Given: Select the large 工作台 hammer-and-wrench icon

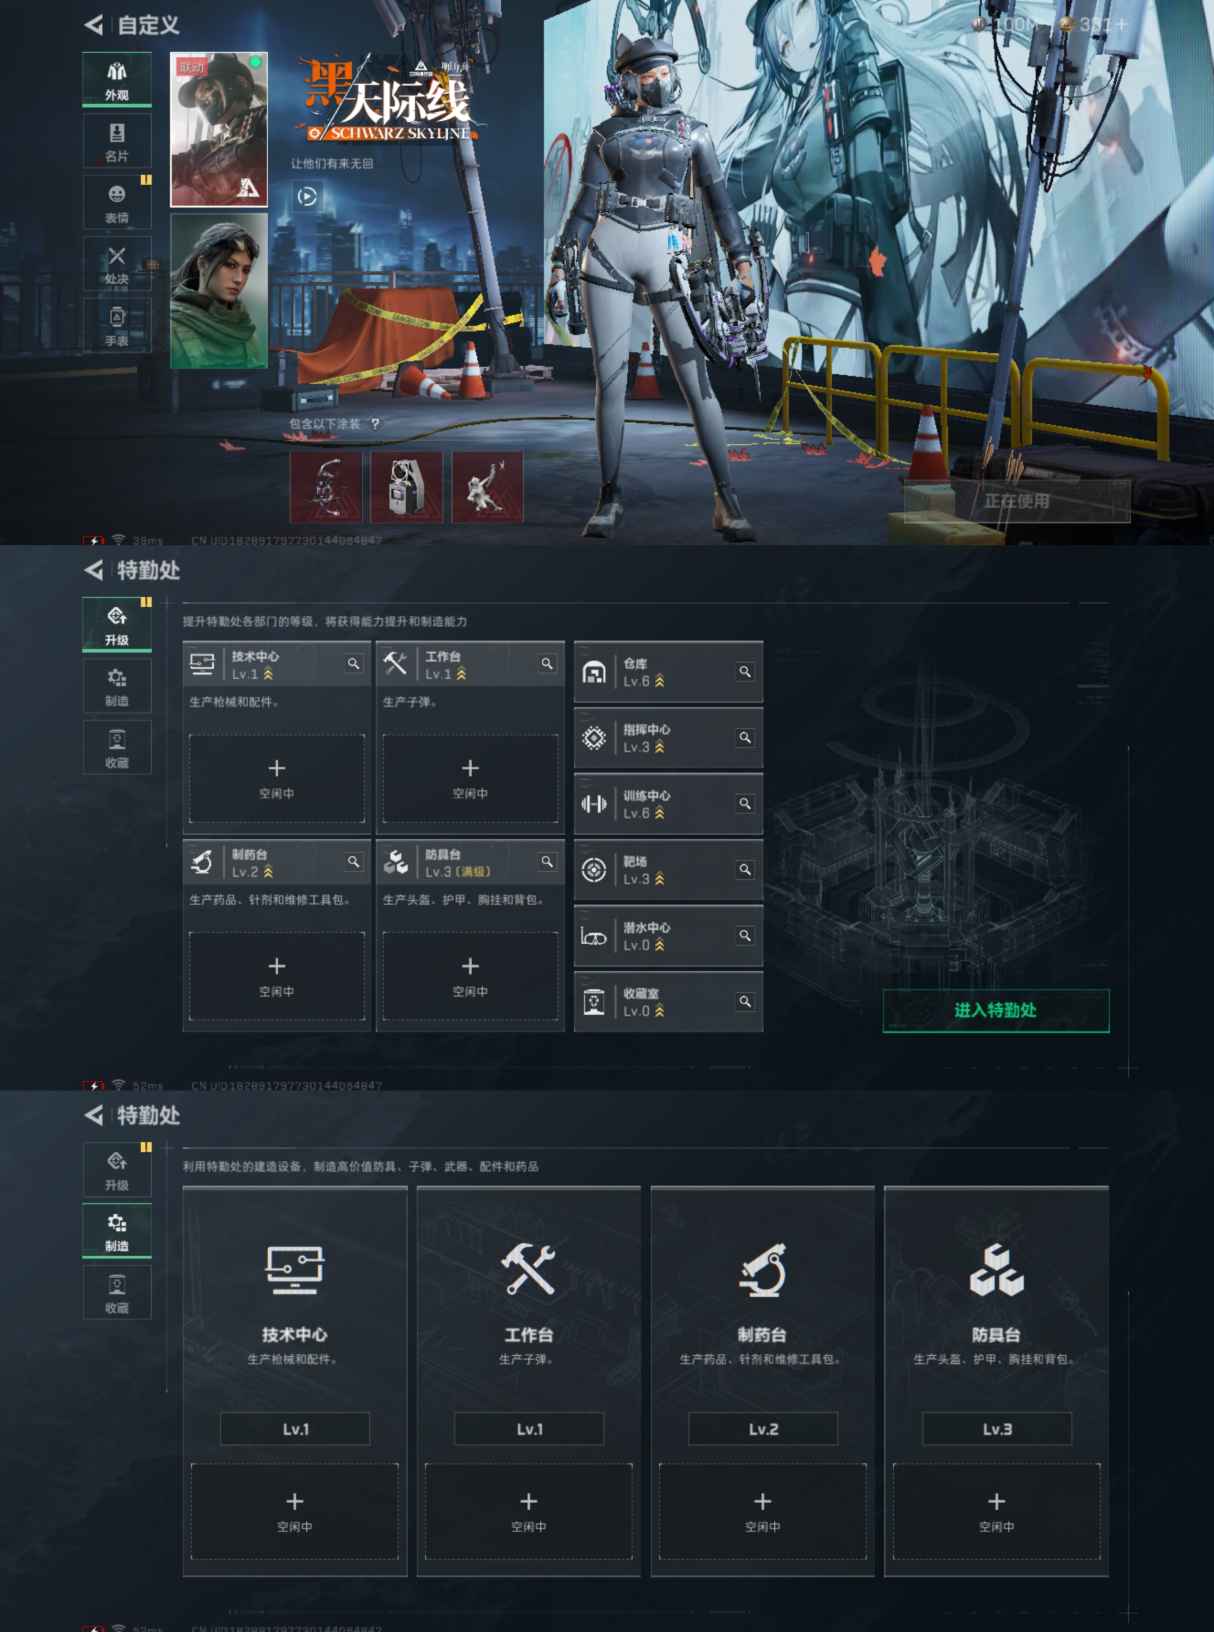Looking at the screenshot, I should click(x=529, y=1270).
